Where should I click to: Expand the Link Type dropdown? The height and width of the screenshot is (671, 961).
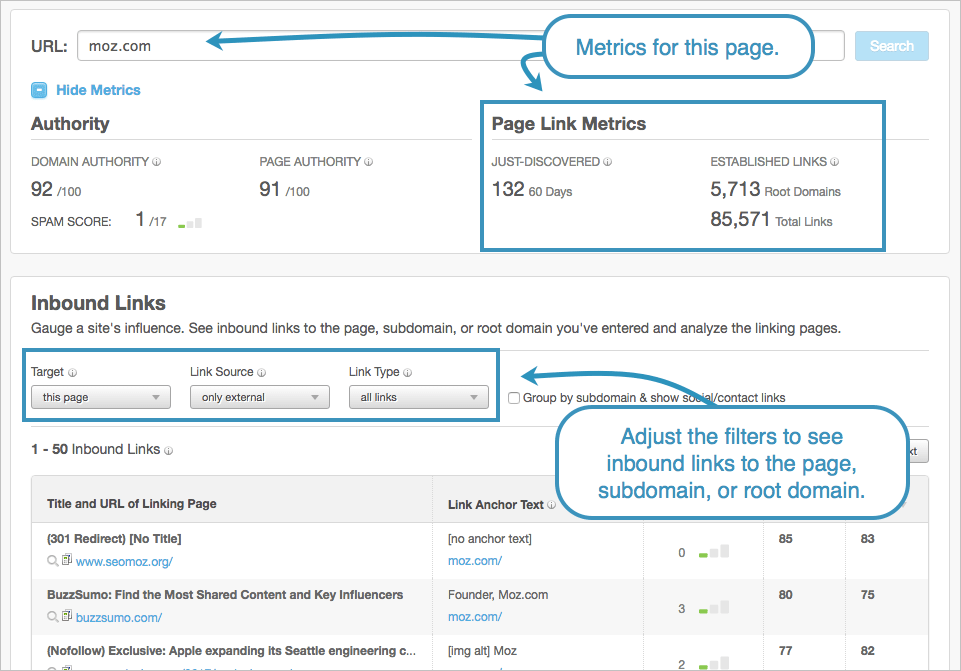pos(418,397)
